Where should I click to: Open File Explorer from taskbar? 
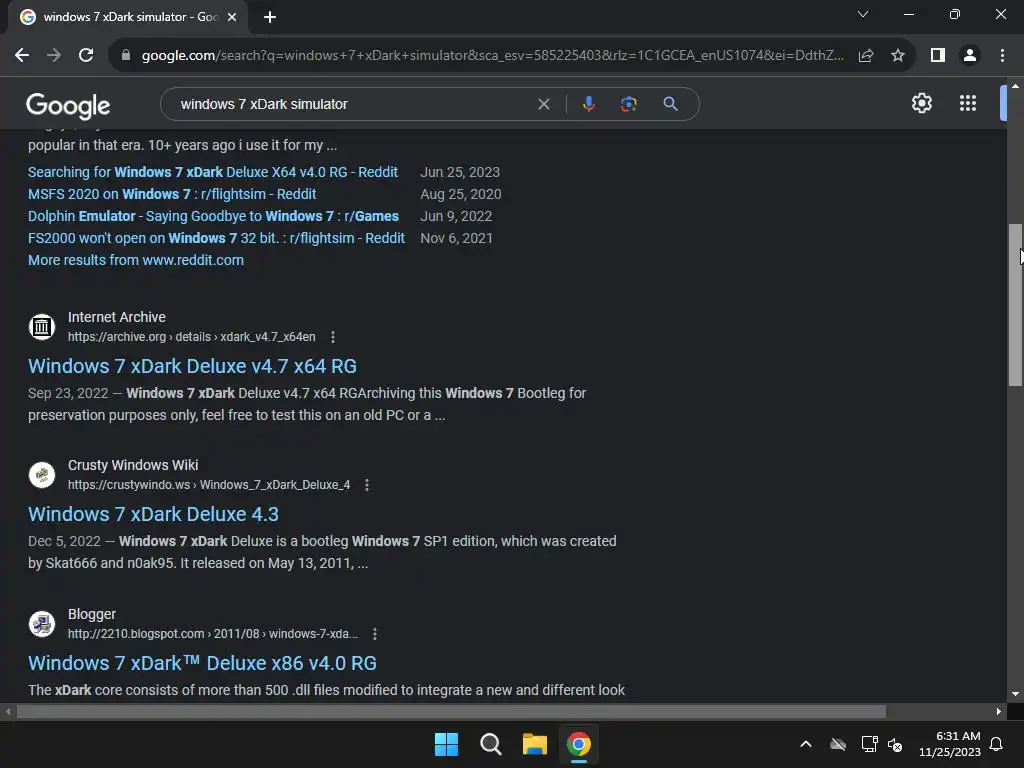tap(535, 744)
